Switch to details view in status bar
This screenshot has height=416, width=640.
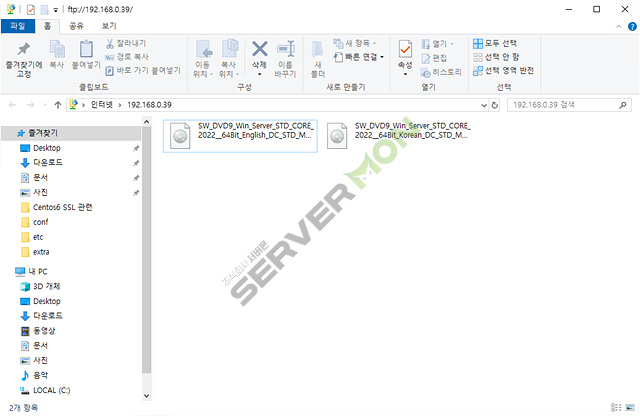tap(616, 407)
